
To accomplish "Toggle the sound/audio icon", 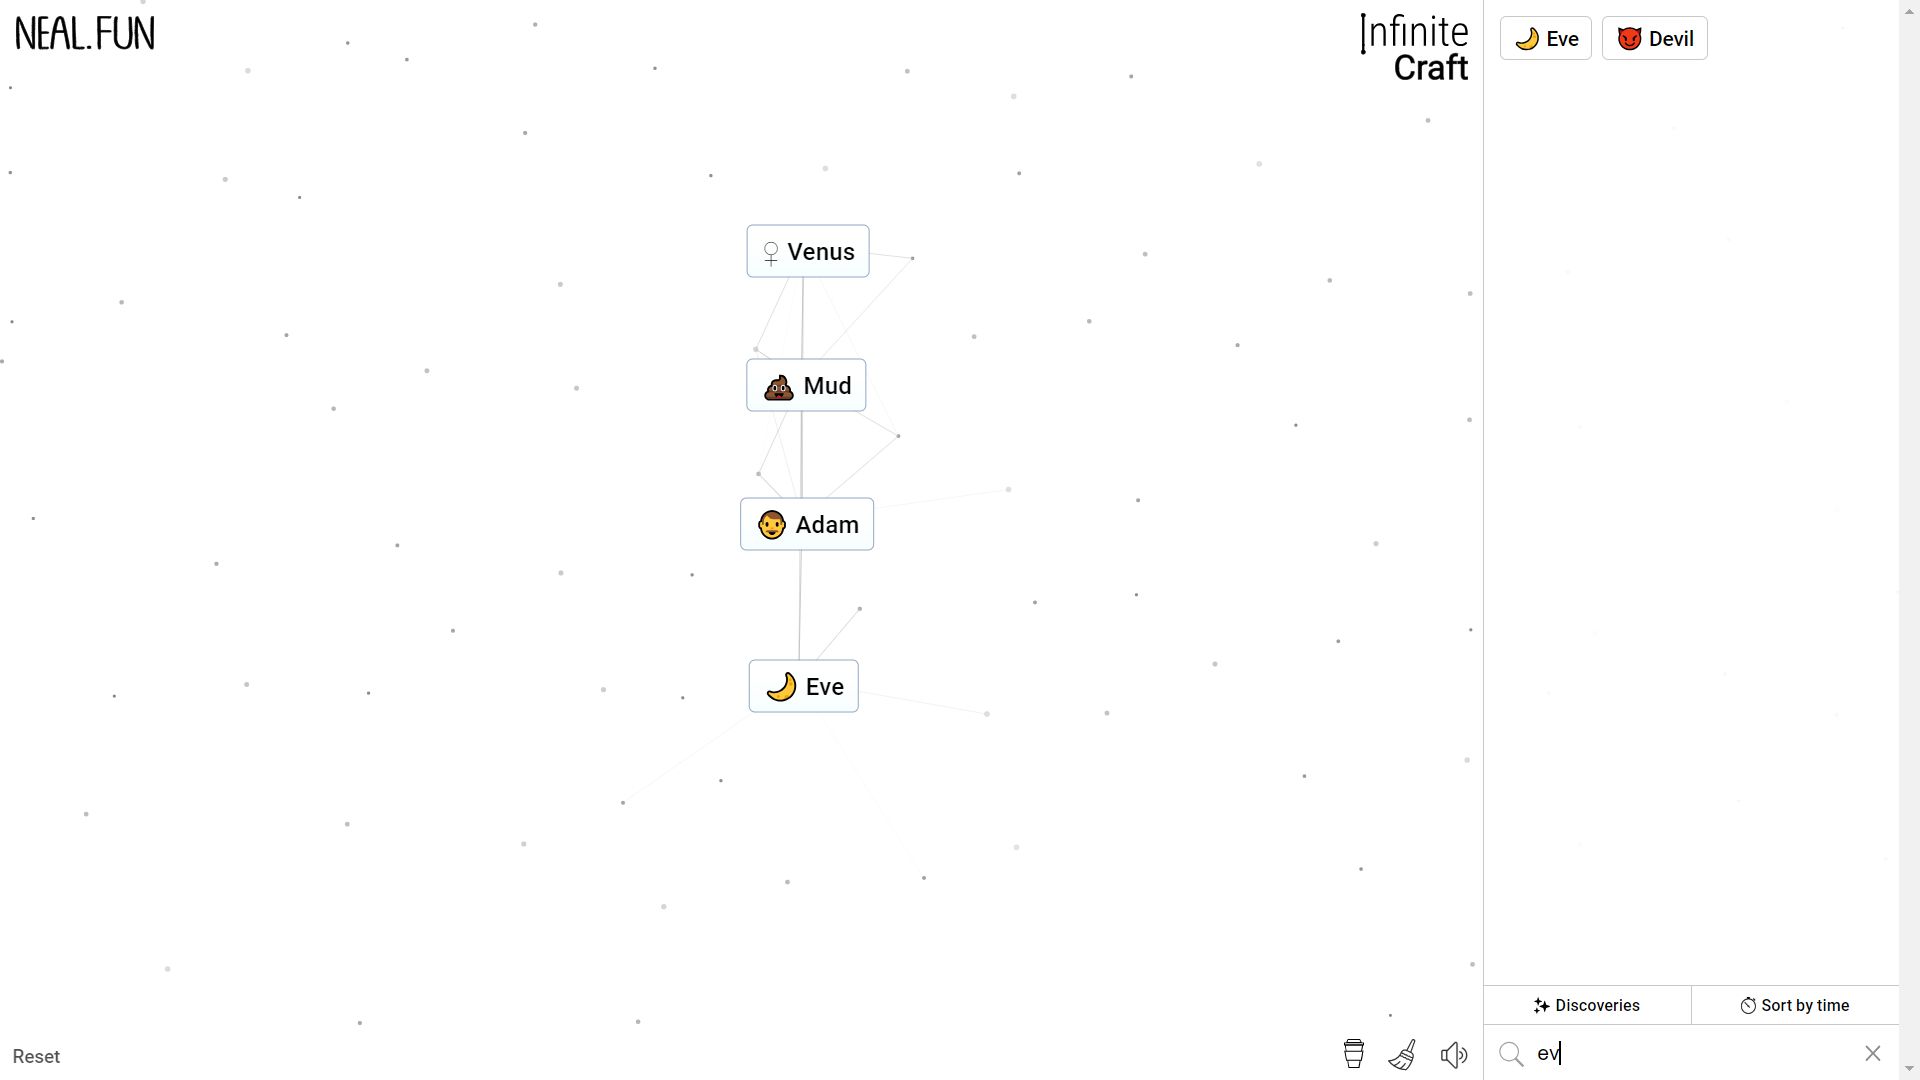I will coord(1456,1055).
